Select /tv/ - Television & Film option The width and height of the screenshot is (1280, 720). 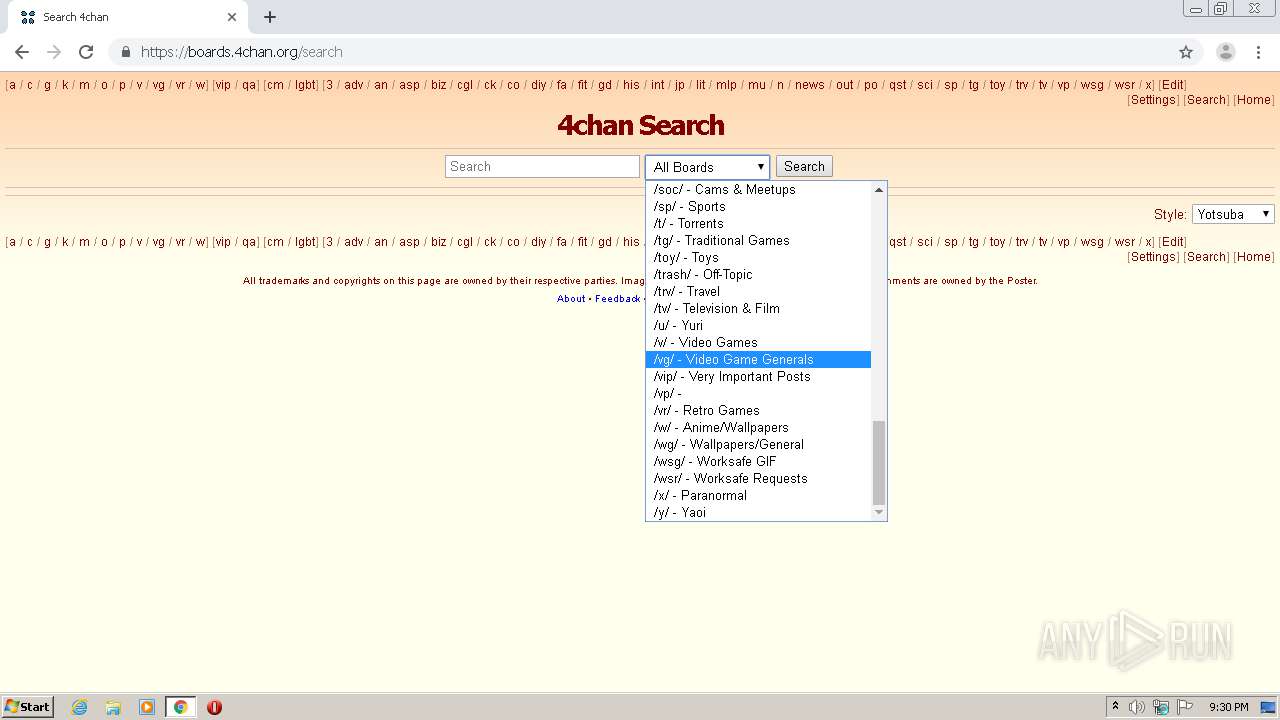(758, 308)
